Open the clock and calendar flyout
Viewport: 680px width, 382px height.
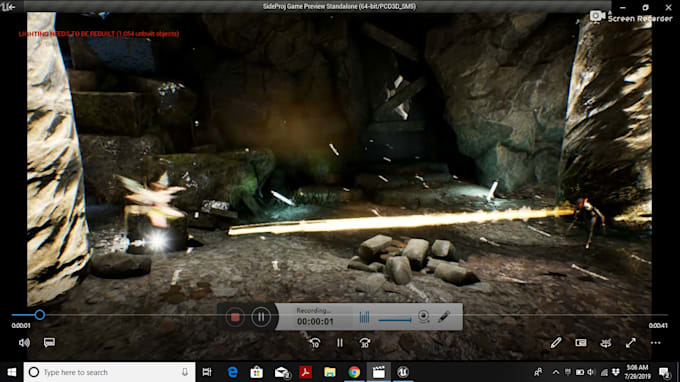(638, 372)
